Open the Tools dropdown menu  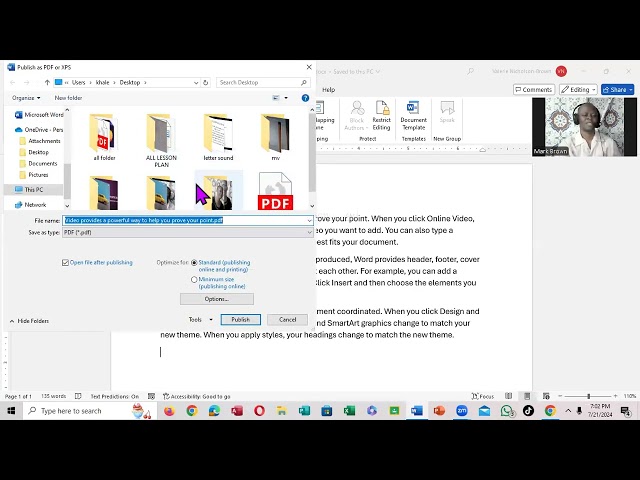tap(200, 320)
